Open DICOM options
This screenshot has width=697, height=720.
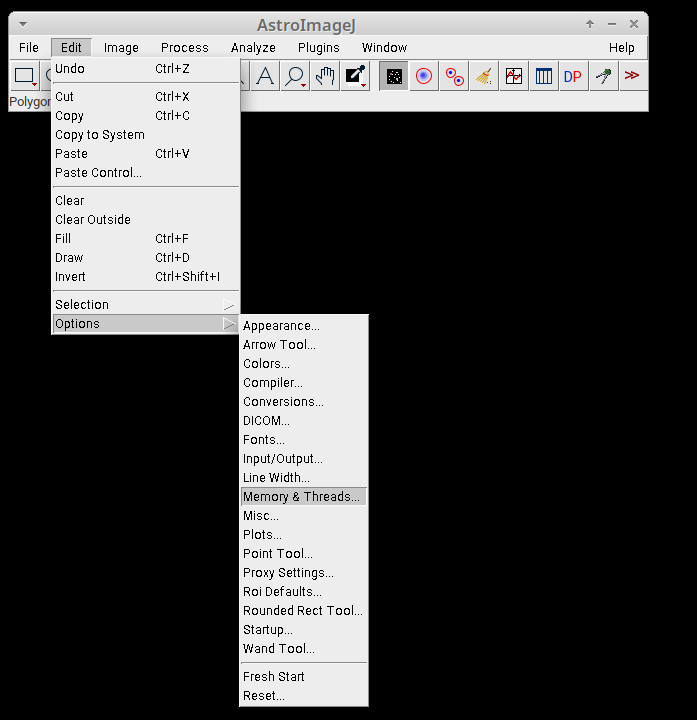[304, 421]
